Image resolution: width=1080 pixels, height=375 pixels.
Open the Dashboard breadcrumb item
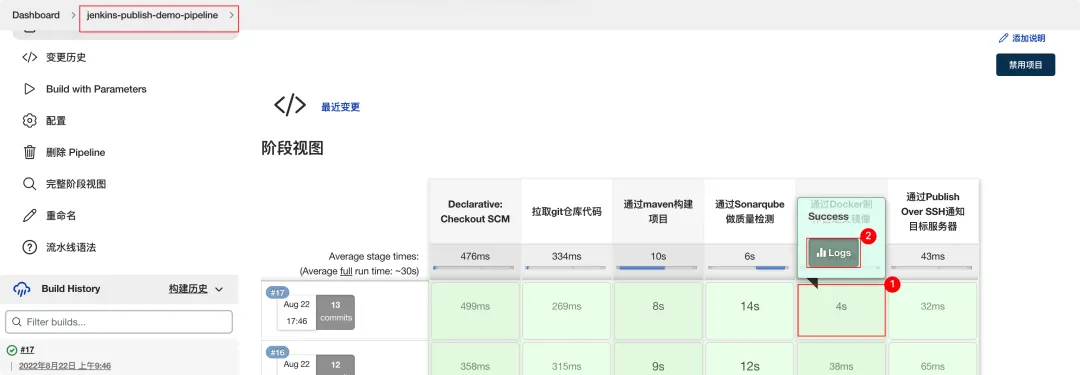pyautogui.click(x=36, y=15)
